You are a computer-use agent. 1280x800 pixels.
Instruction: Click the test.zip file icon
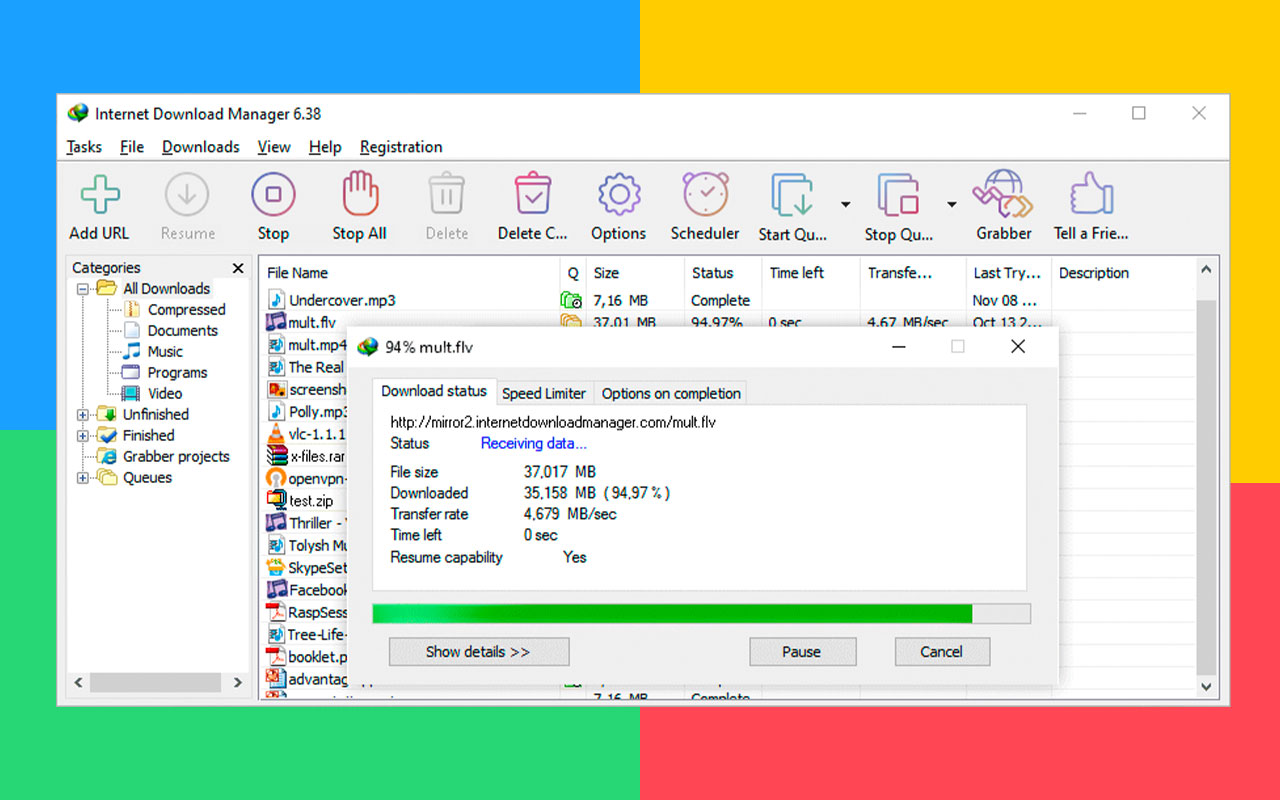276,501
